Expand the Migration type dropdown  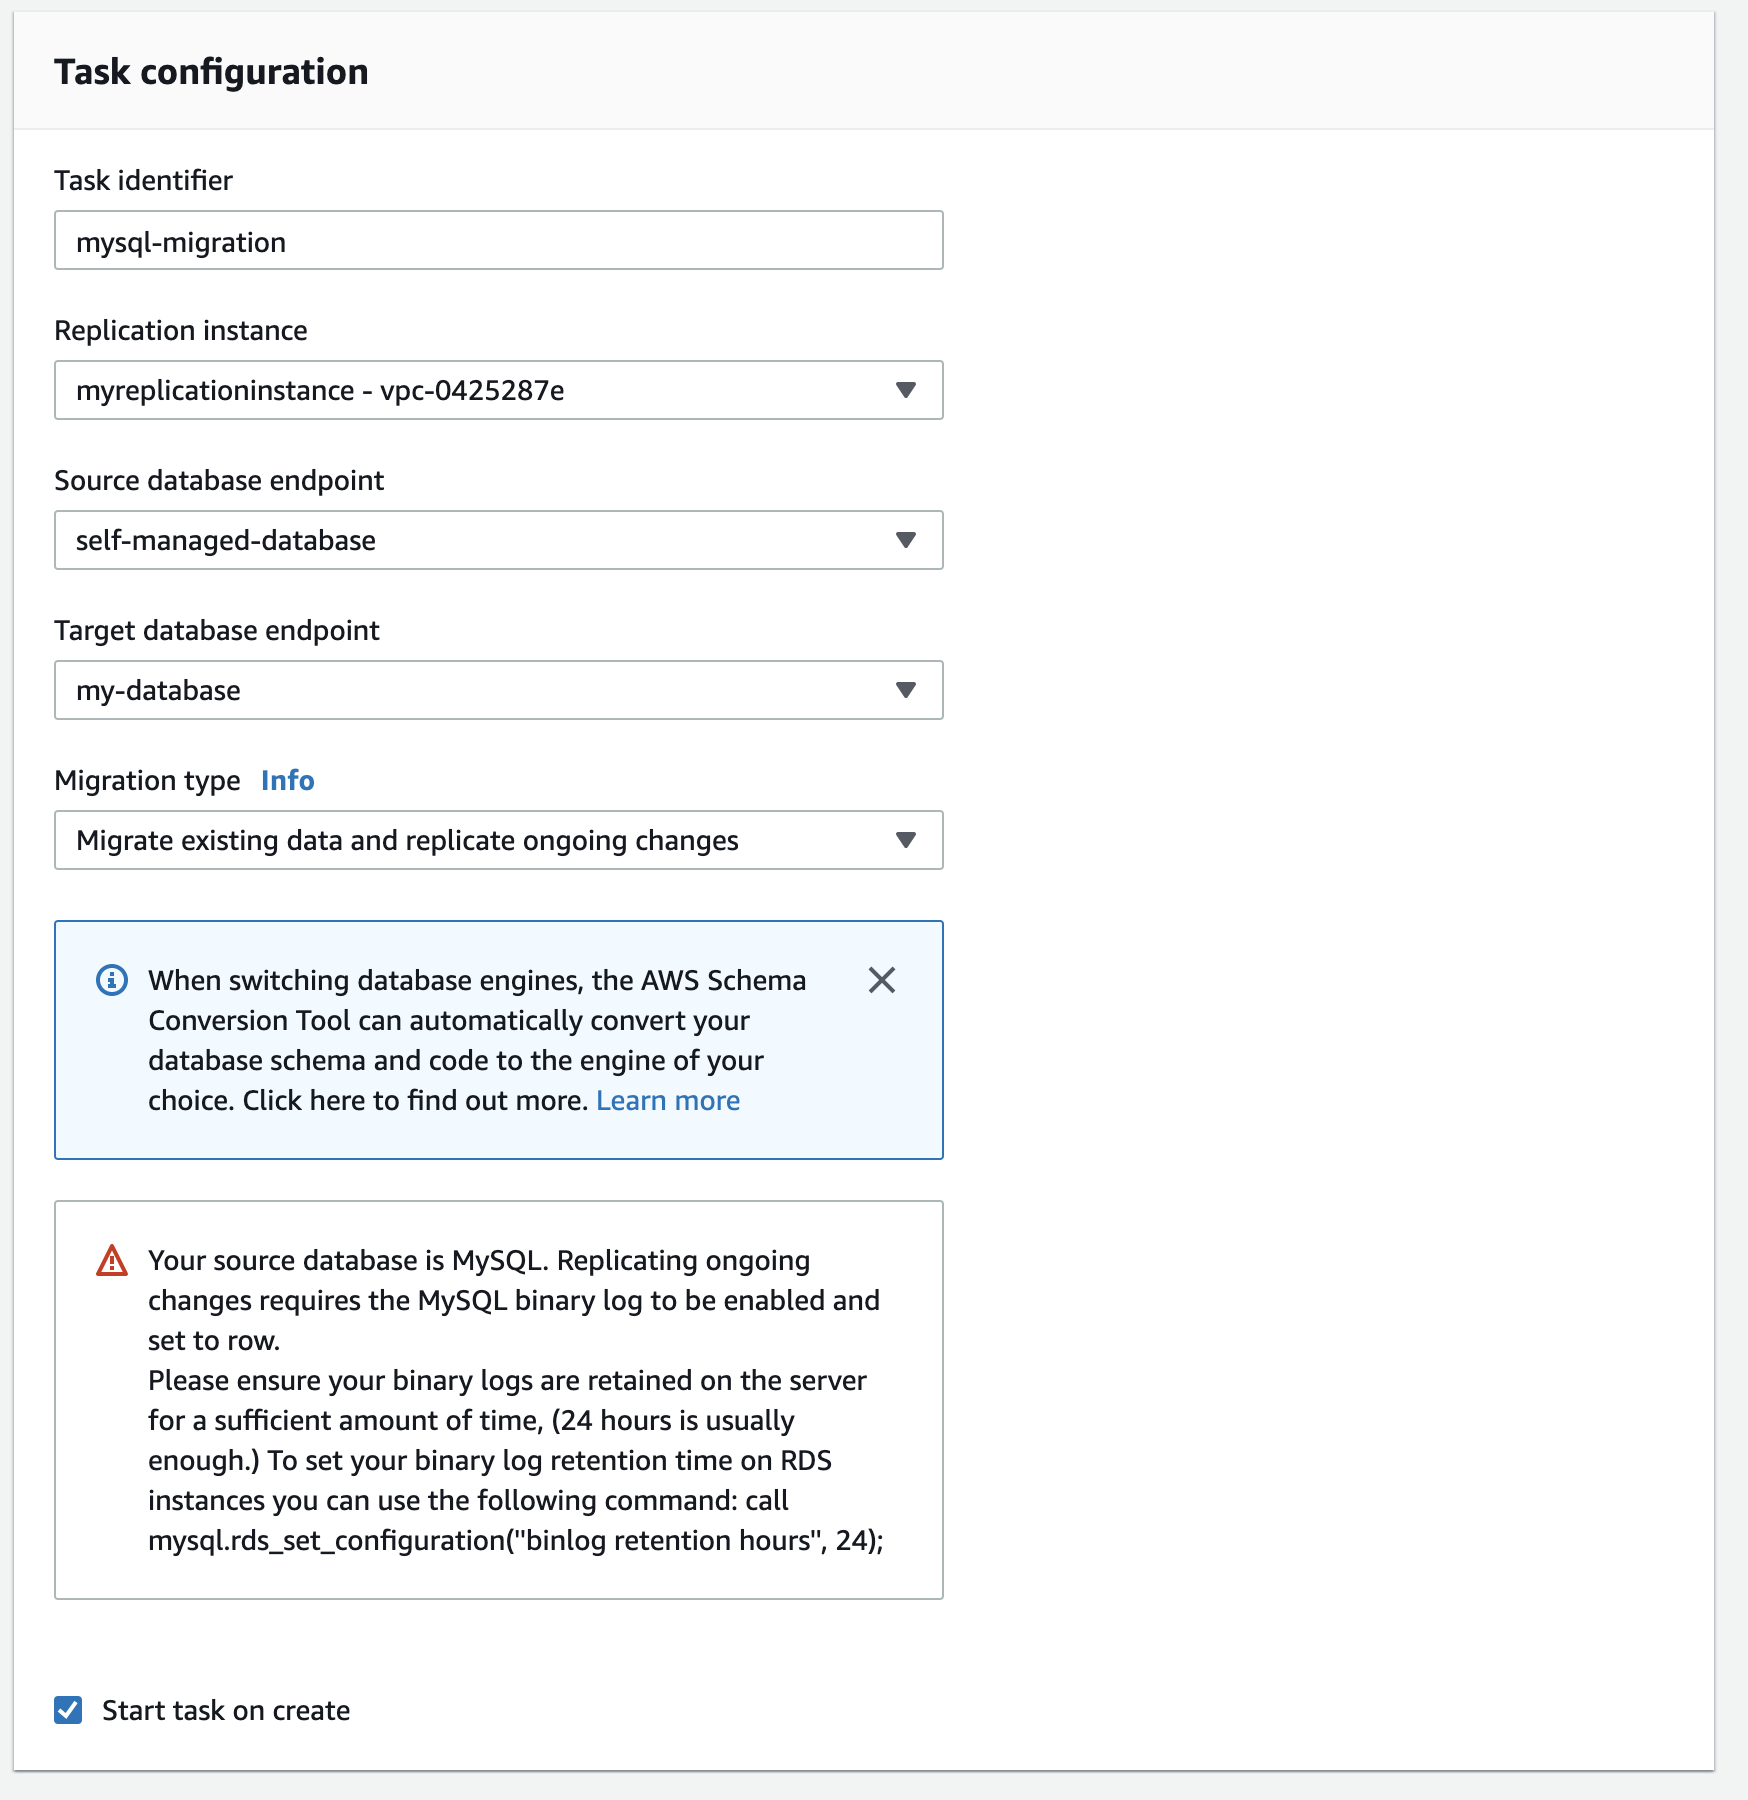(x=498, y=841)
